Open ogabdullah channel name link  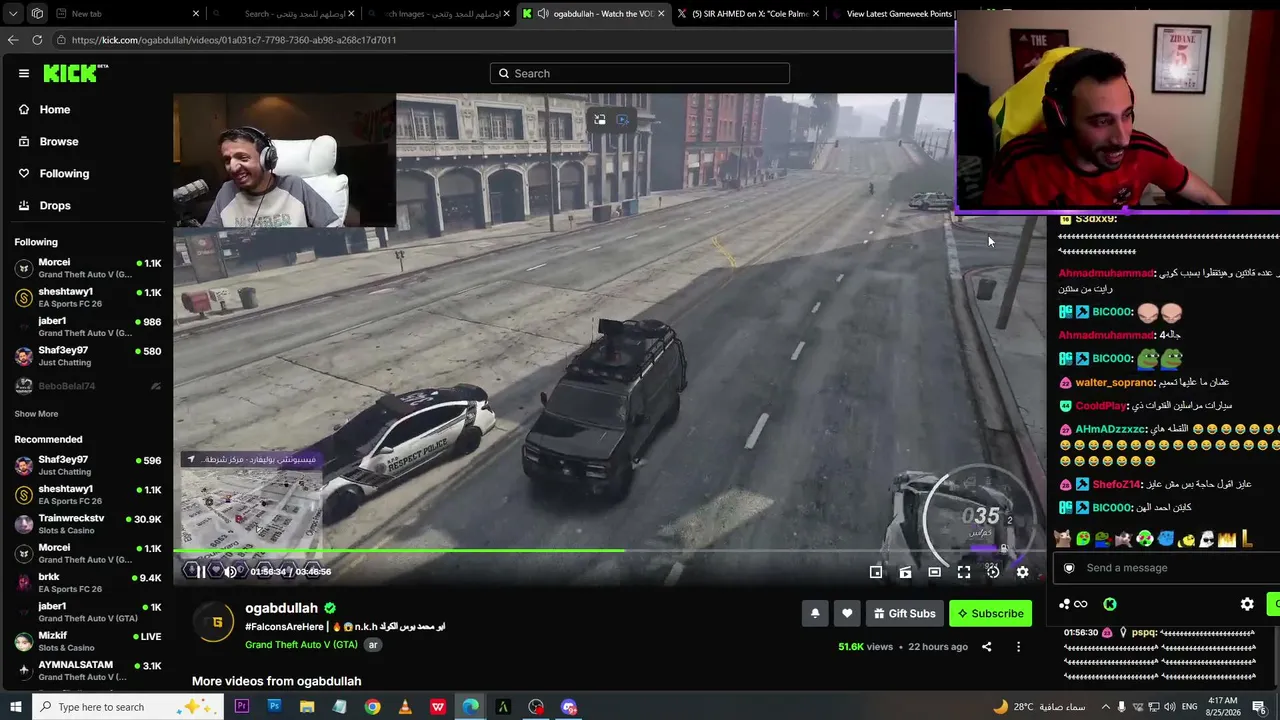(x=281, y=608)
